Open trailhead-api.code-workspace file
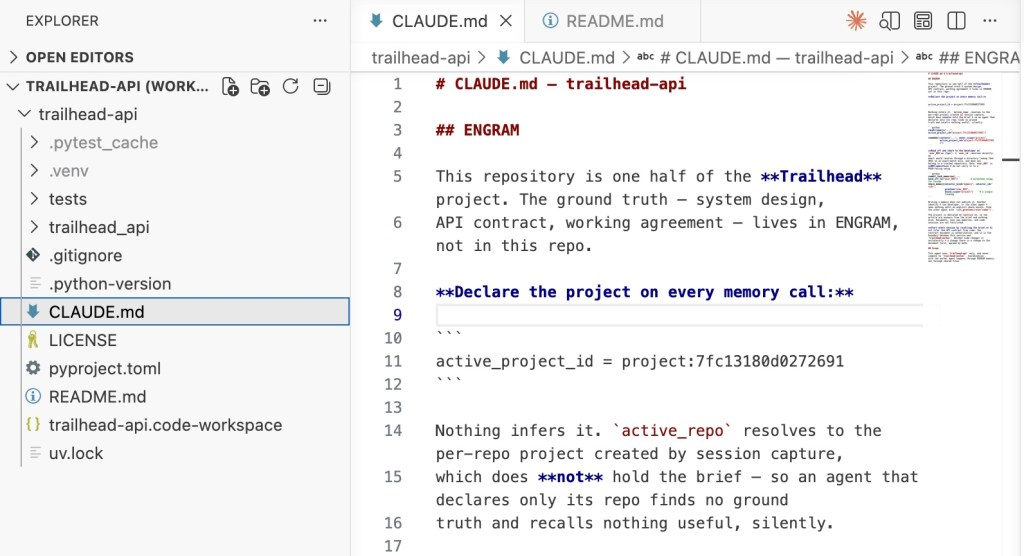1024x556 pixels. tap(165, 425)
